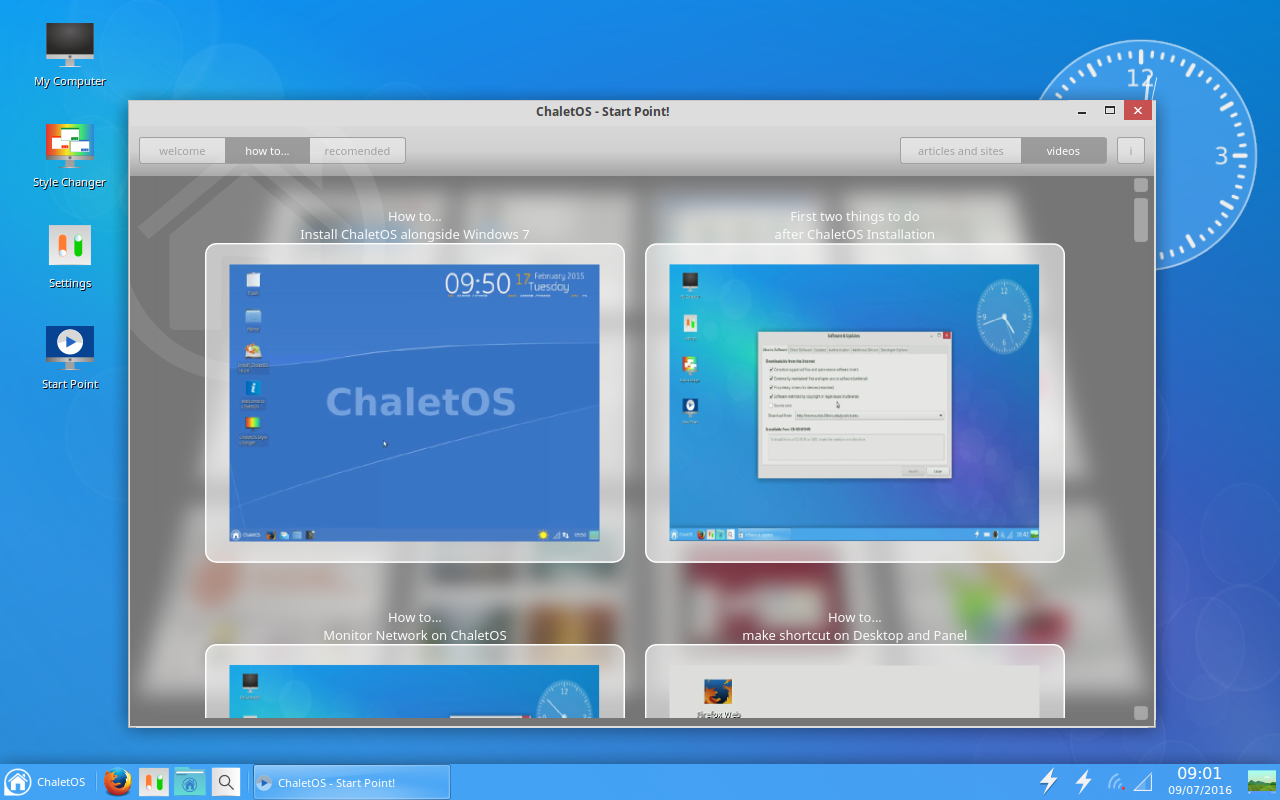
Task: Close the Start Point window
Action: (1138, 110)
